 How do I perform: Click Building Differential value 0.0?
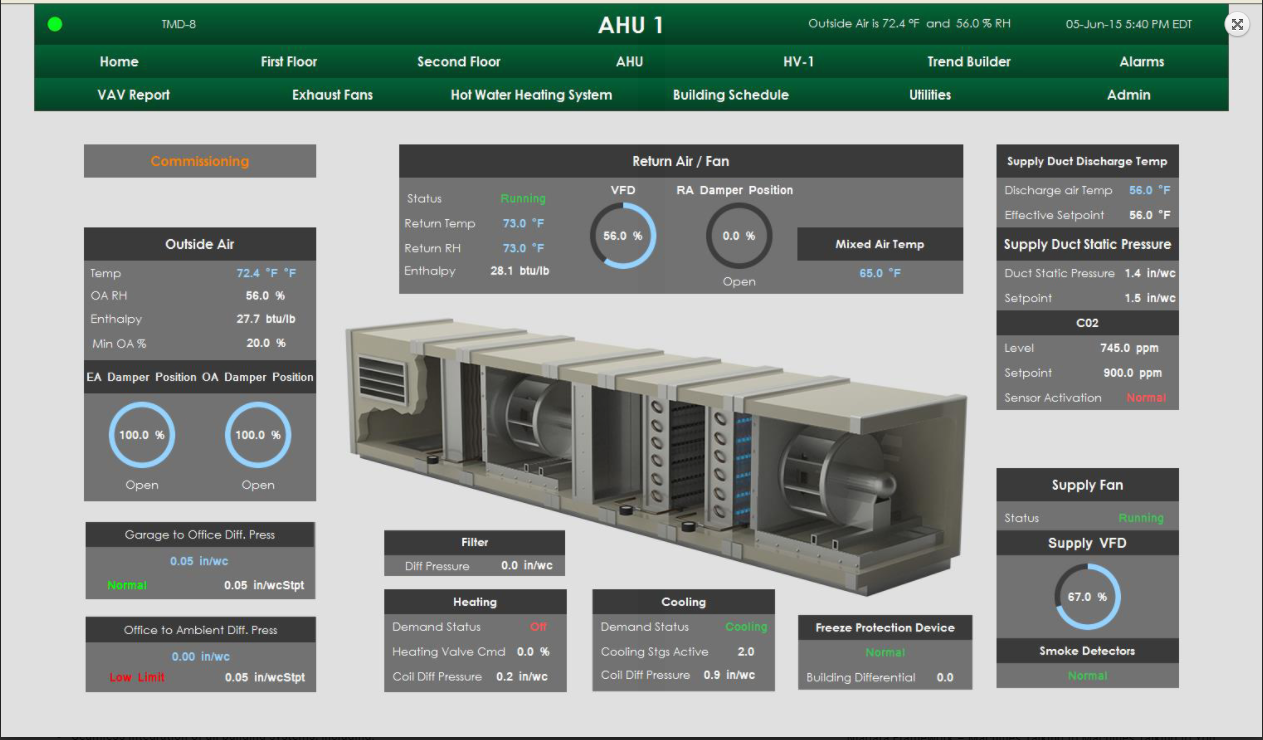(945, 678)
